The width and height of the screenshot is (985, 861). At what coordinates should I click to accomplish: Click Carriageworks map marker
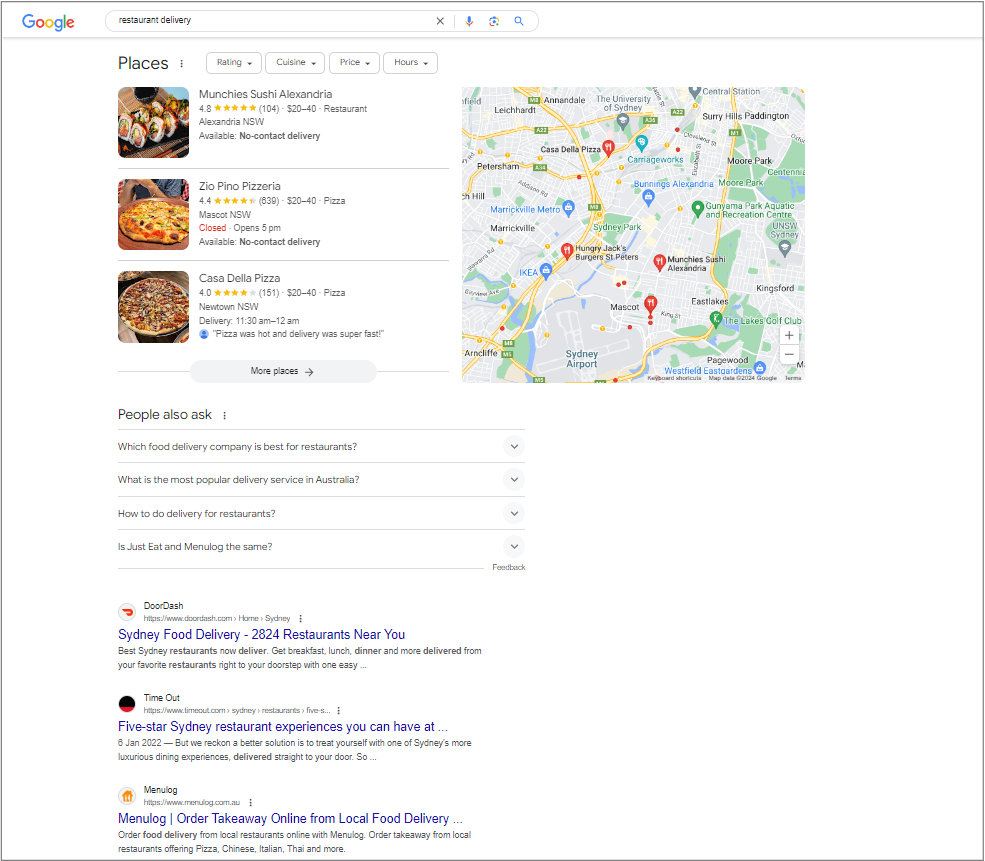tap(641, 143)
